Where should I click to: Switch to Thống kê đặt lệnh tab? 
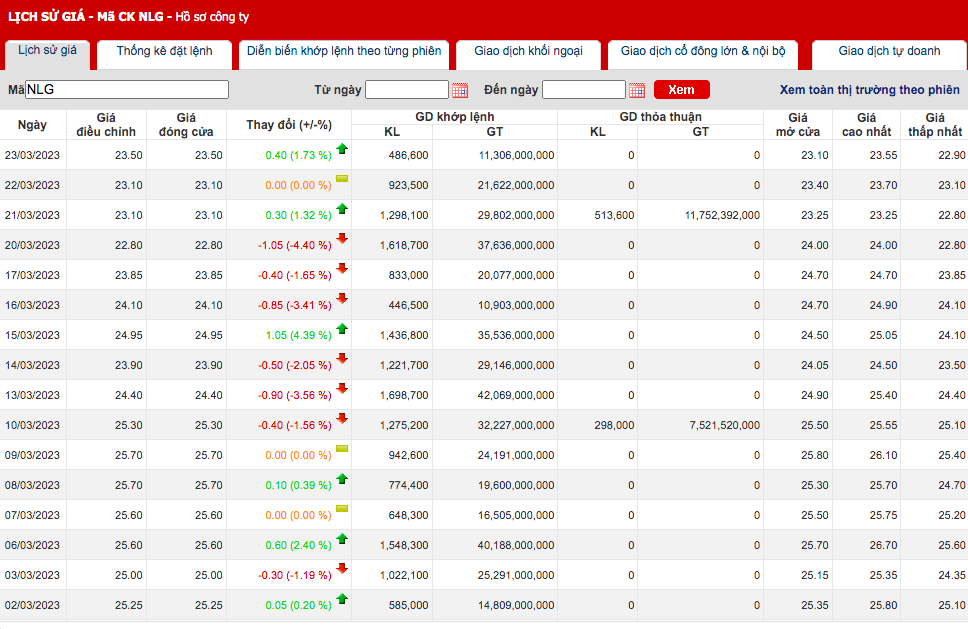(164, 51)
